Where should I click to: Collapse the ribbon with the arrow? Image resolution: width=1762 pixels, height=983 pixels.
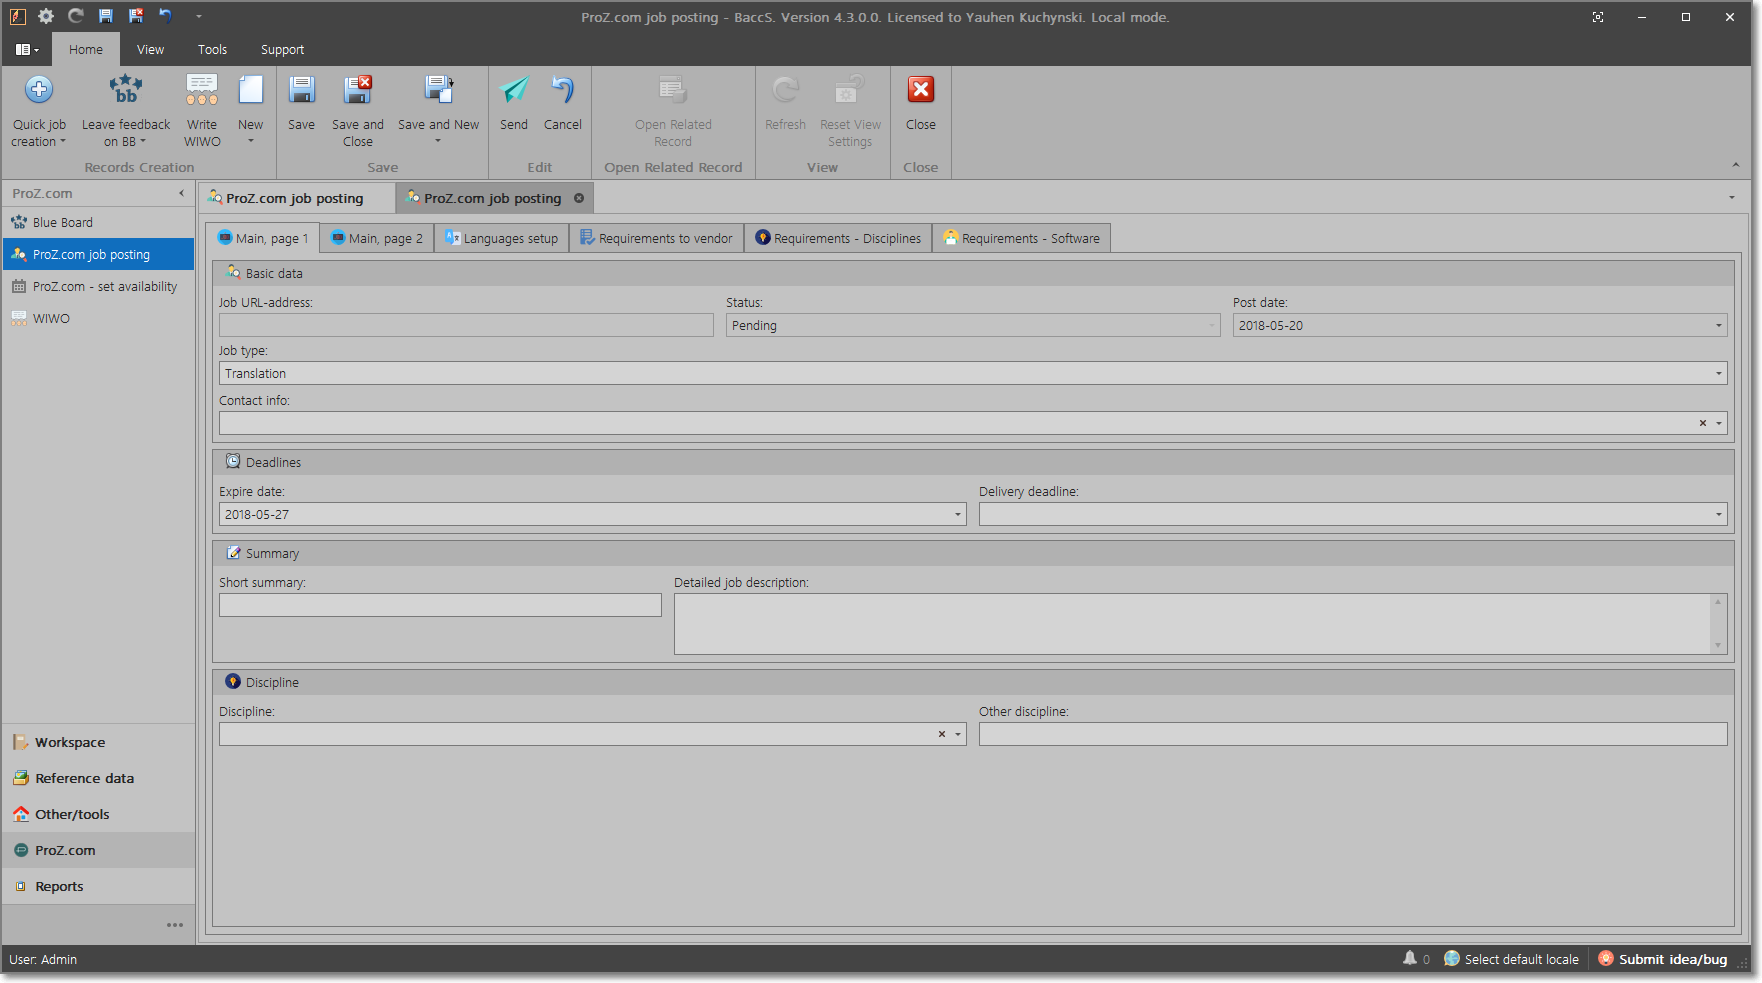pyautogui.click(x=1736, y=165)
